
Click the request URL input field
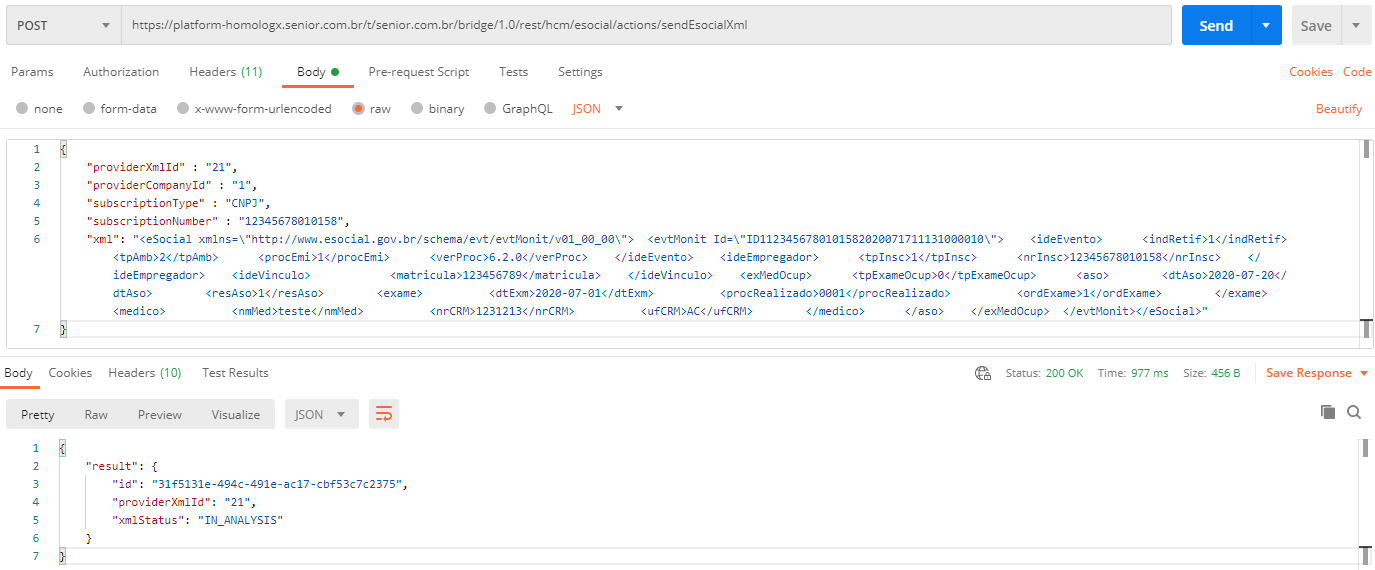tap(645, 26)
